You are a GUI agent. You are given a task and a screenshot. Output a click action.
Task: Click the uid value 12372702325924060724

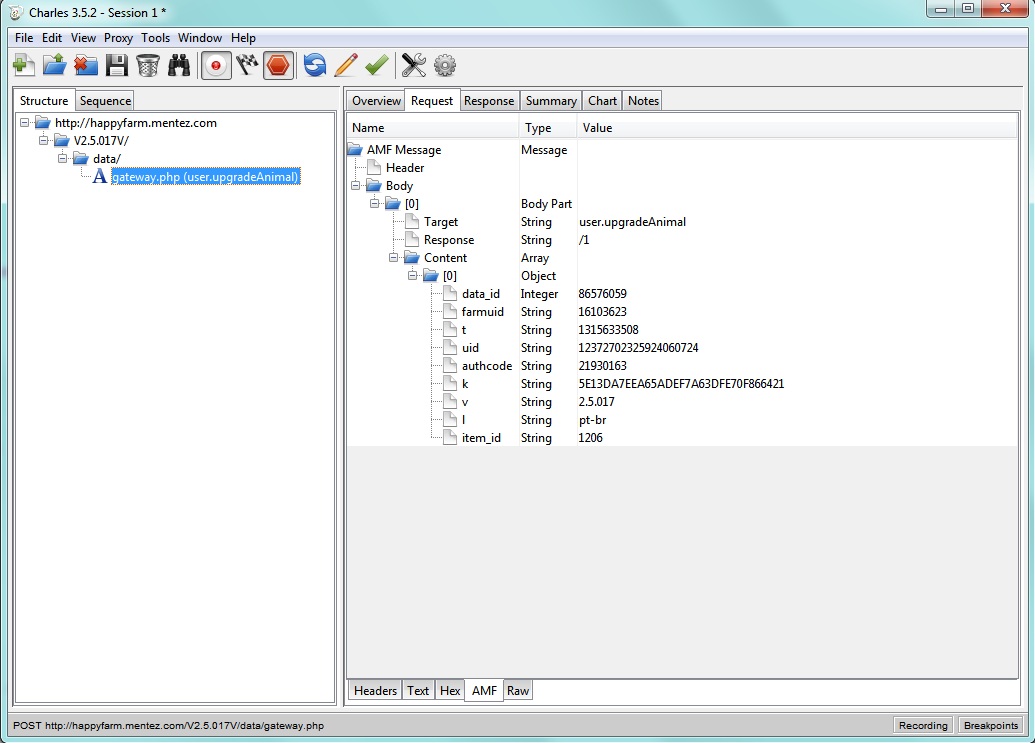click(638, 348)
